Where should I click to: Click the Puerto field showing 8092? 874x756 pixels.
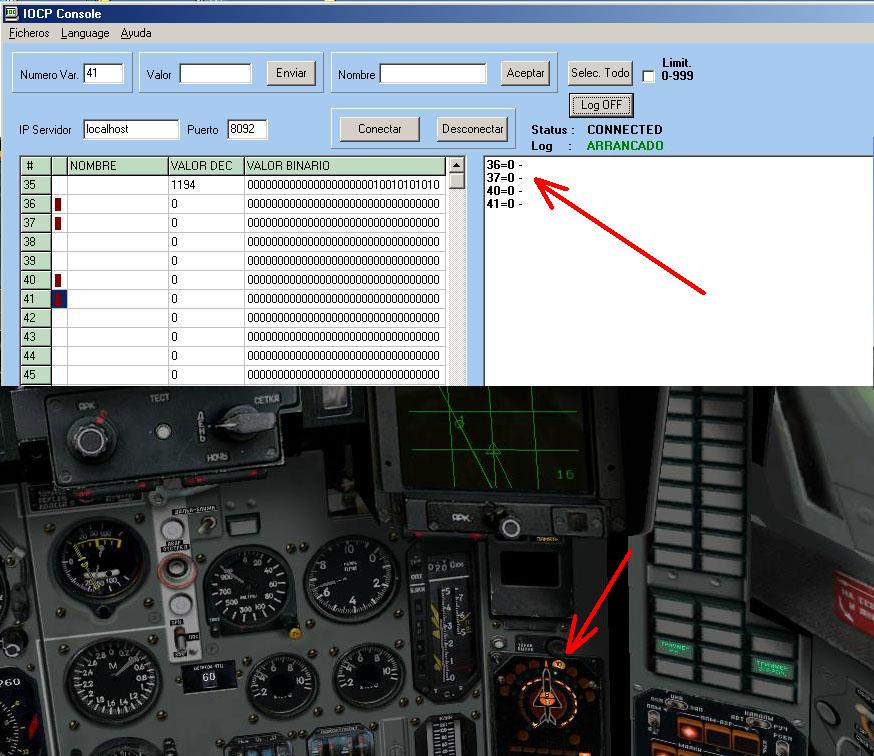pos(247,129)
